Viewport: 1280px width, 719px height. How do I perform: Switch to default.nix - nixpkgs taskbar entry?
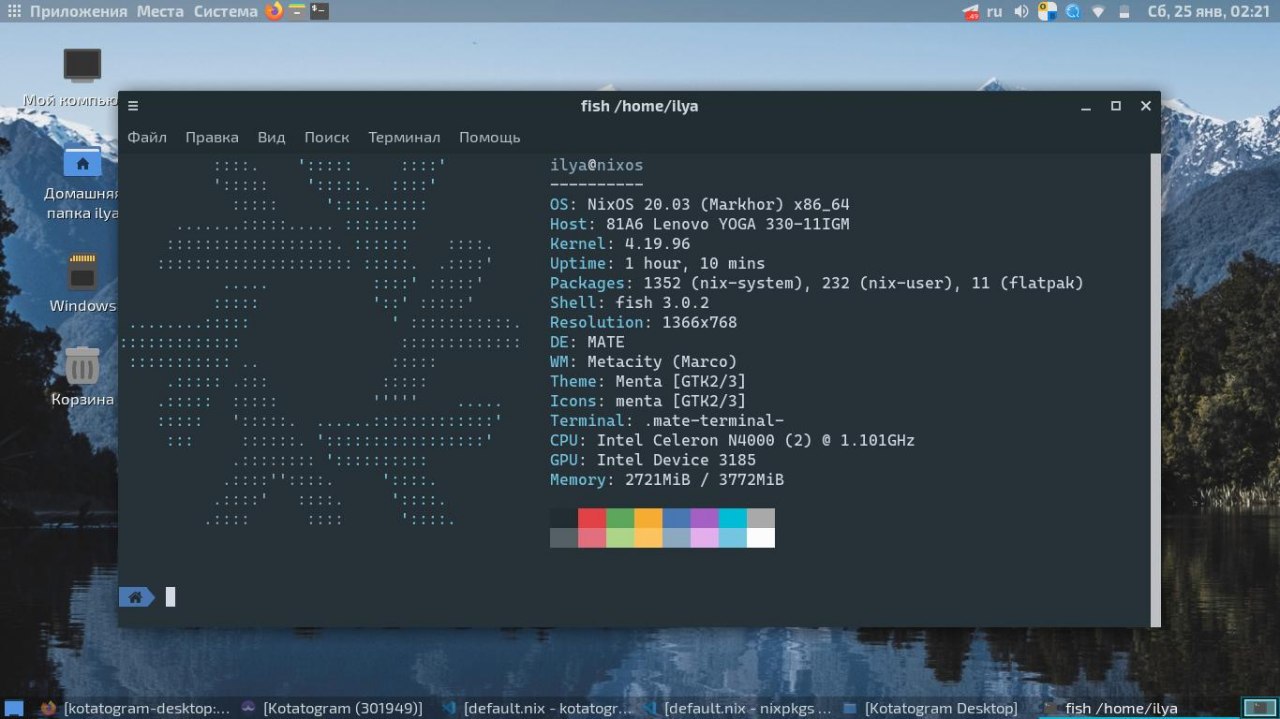[737, 708]
